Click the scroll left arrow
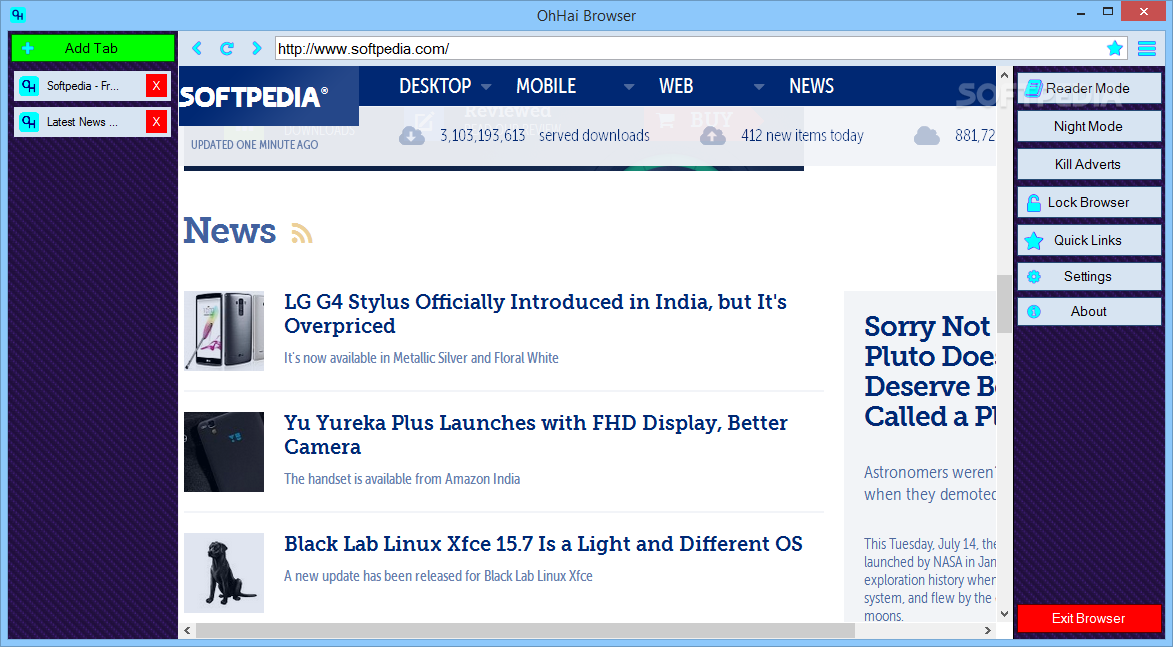This screenshot has width=1173, height=647. tap(187, 631)
